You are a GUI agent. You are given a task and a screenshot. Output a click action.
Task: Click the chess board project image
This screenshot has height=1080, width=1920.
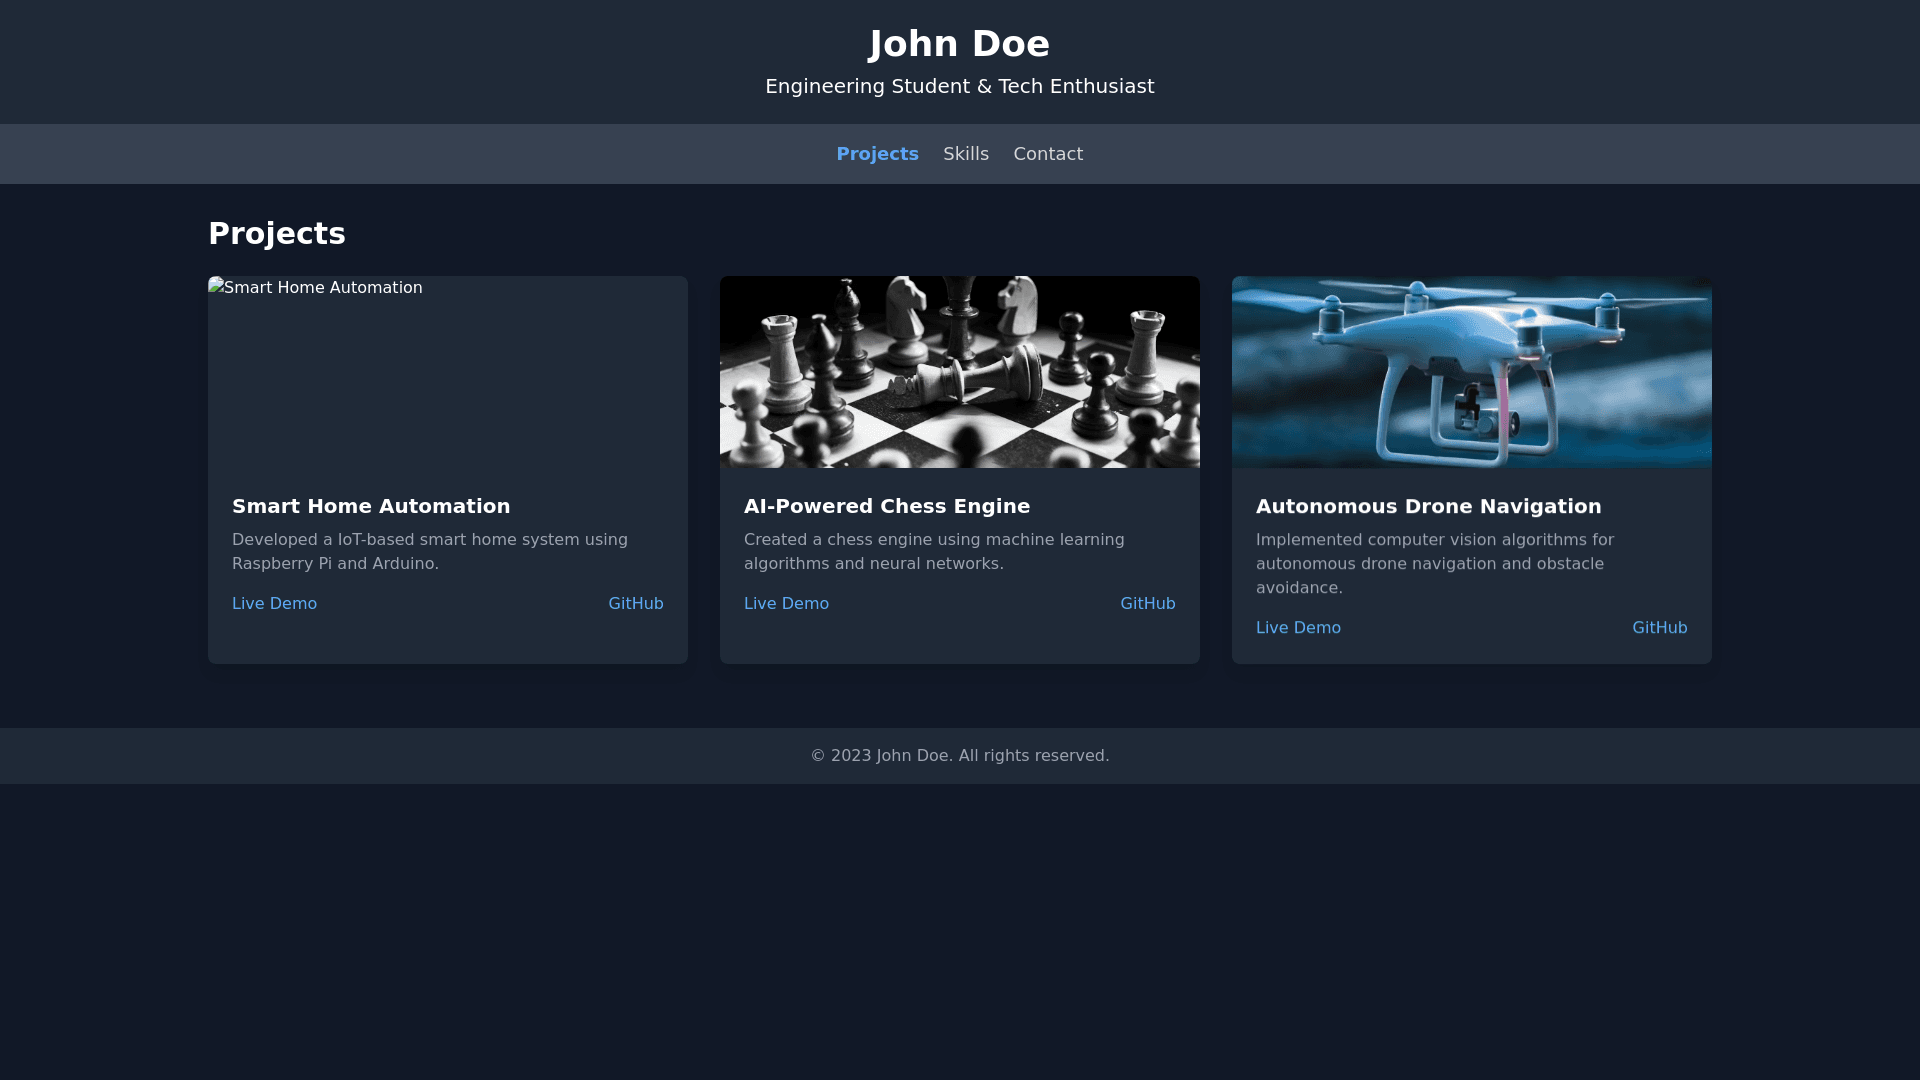960,372
